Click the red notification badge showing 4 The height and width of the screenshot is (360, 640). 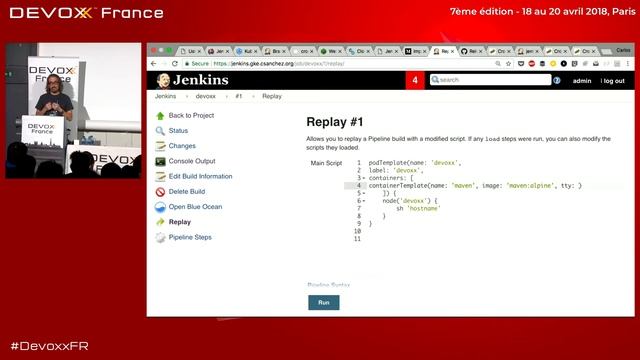pyautogui.click(x=415, y=80)
